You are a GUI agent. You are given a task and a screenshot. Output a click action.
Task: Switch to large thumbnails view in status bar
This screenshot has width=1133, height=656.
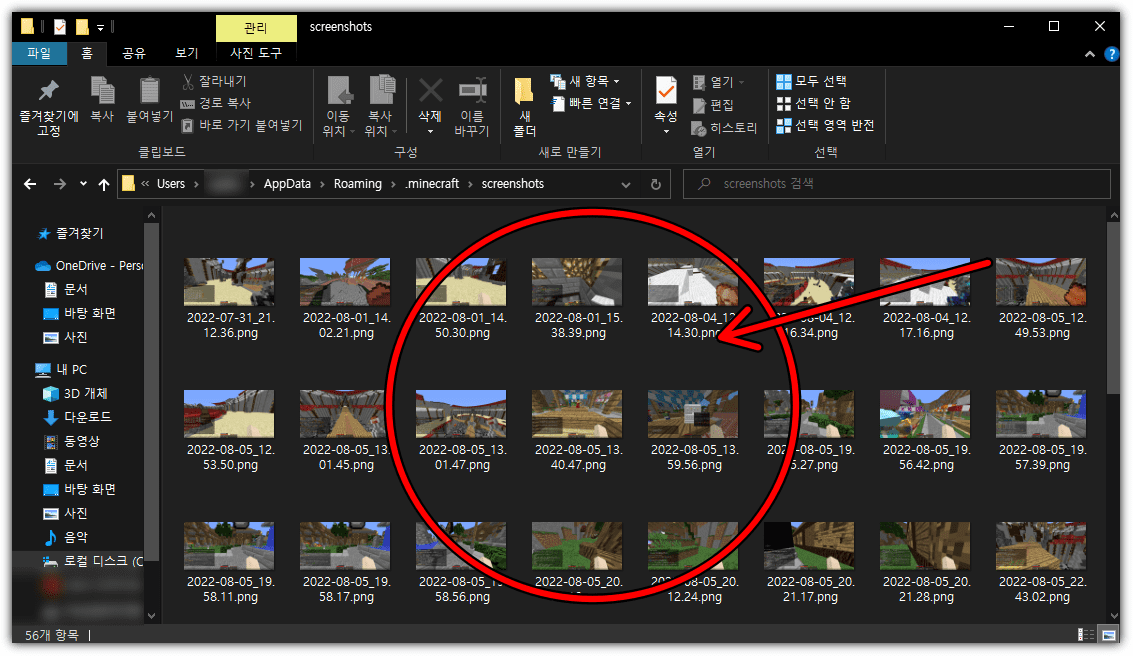coord(1108,634)
